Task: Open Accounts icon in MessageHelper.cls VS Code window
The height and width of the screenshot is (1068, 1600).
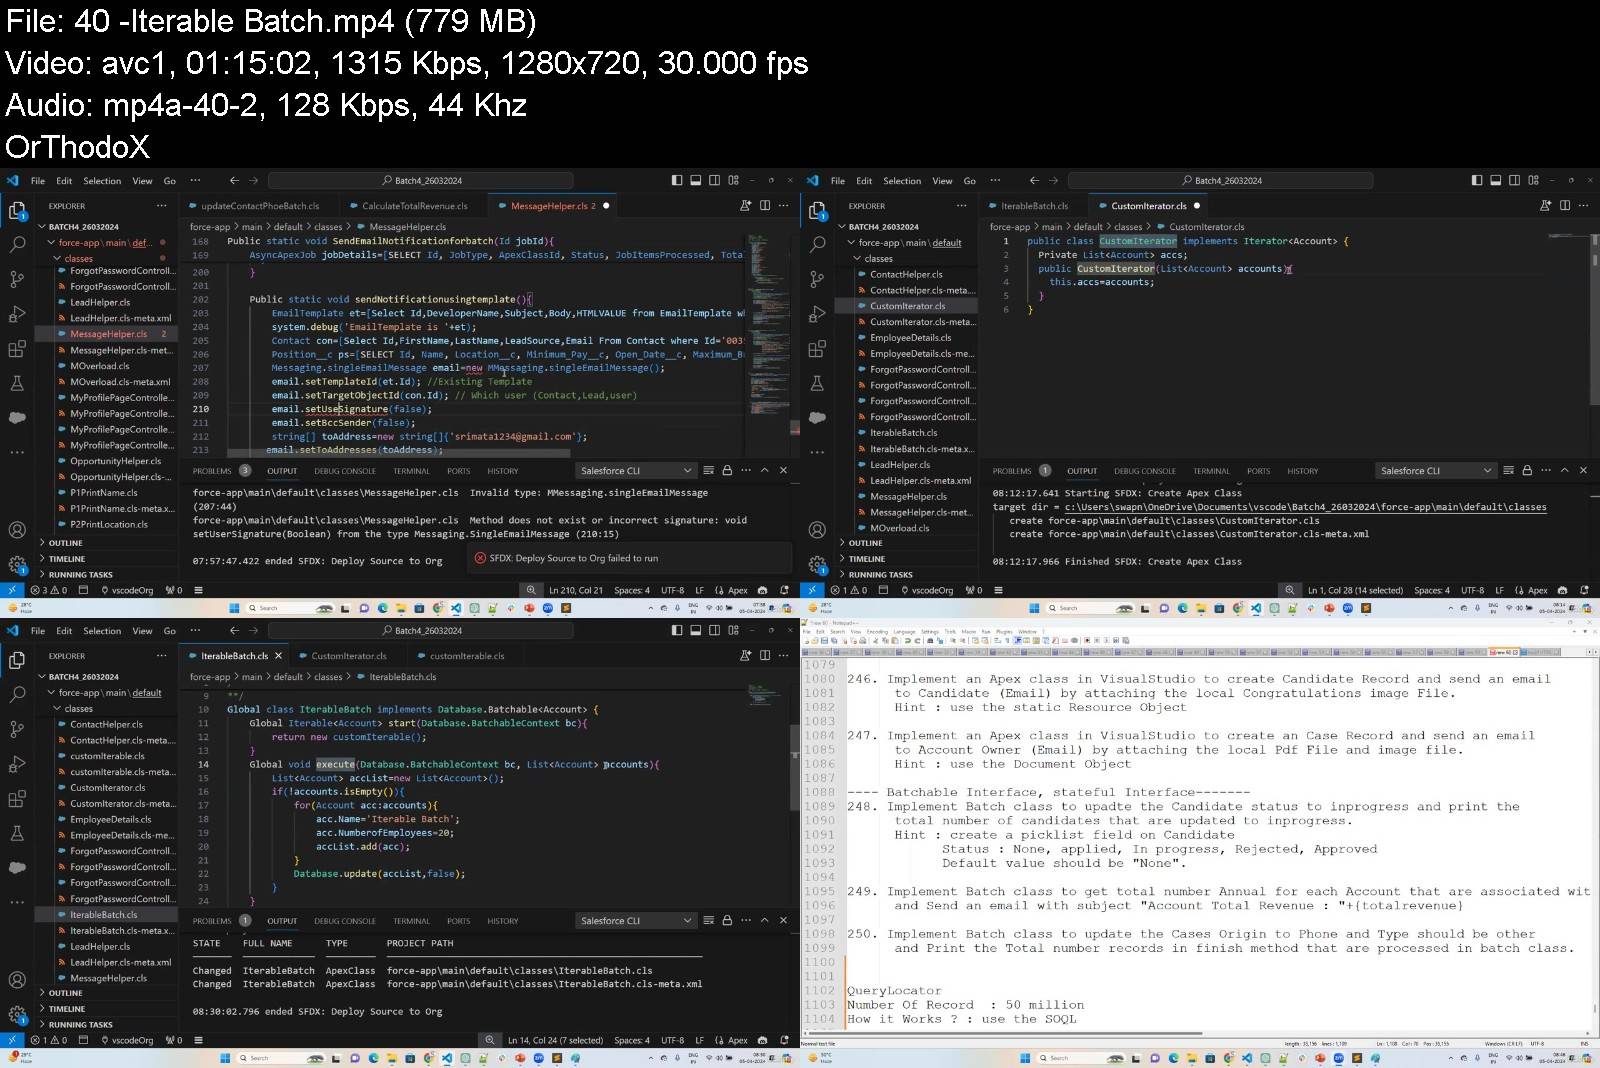Action: (17, 530)
